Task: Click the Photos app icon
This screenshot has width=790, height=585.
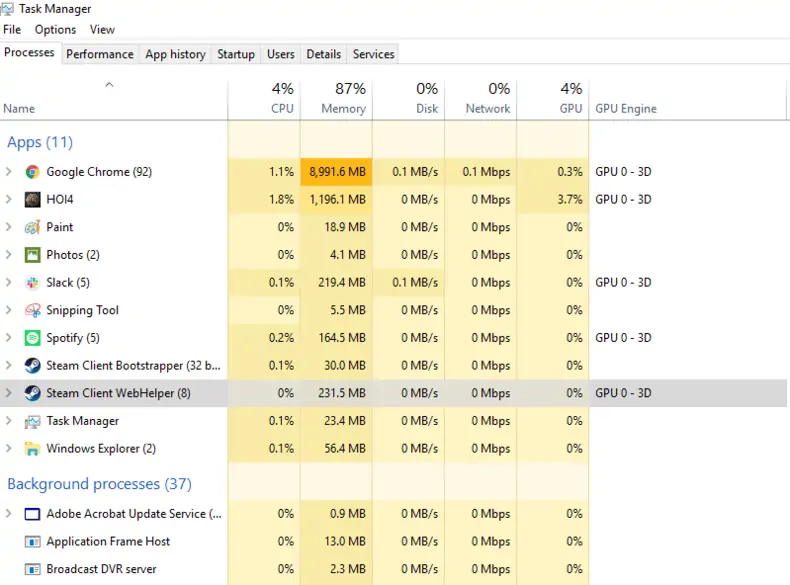Action: click(32, 255)
